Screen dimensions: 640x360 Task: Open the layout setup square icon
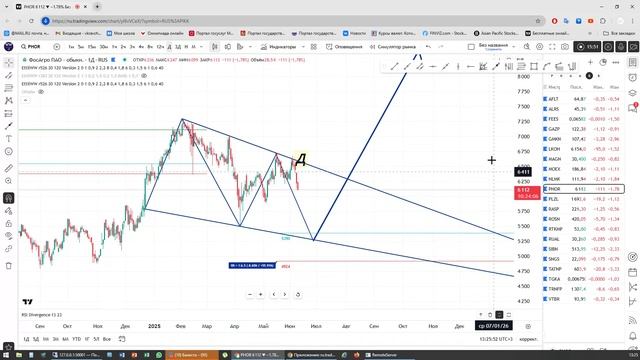[x=471, y=47]
